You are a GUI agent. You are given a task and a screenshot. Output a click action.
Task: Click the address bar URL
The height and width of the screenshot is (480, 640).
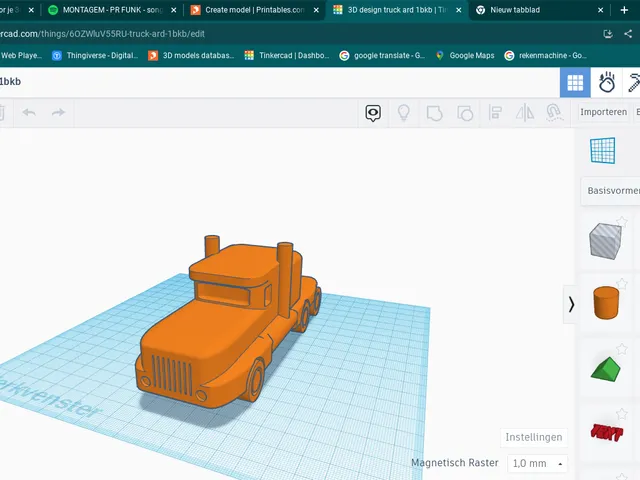[102, 34]
